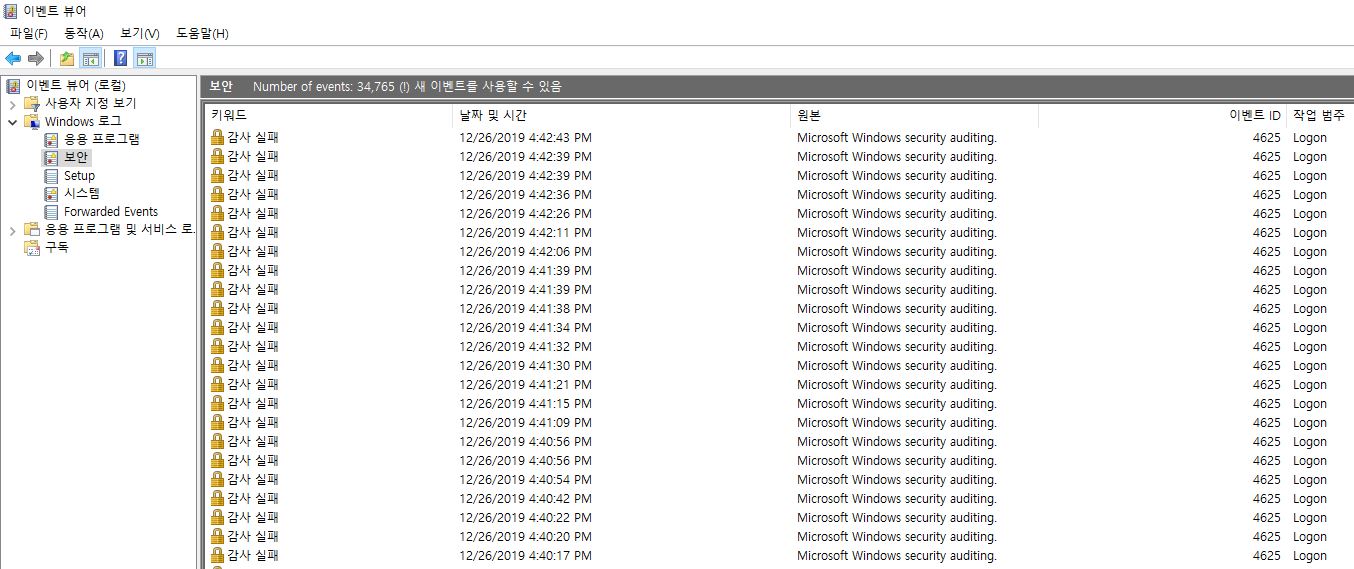
Task: Expand the 응용 프로그램 및 서비스 로그 node
Action: coord(12,230)
